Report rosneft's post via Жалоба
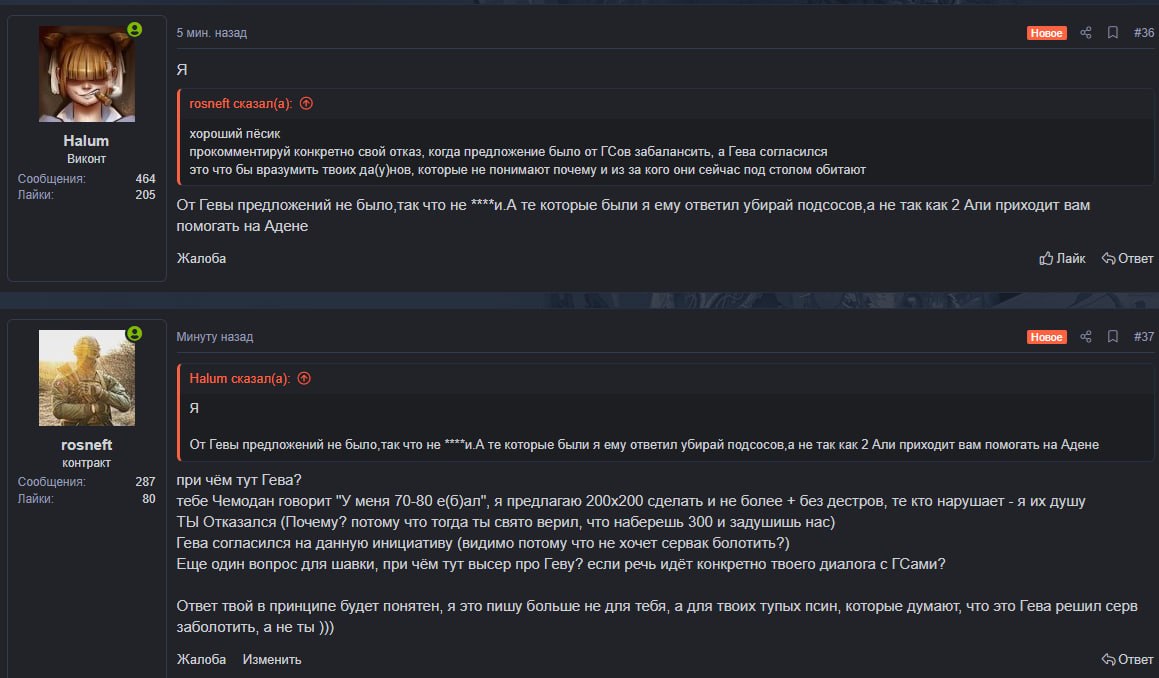The image size is (1159, 678). (201, 659)
